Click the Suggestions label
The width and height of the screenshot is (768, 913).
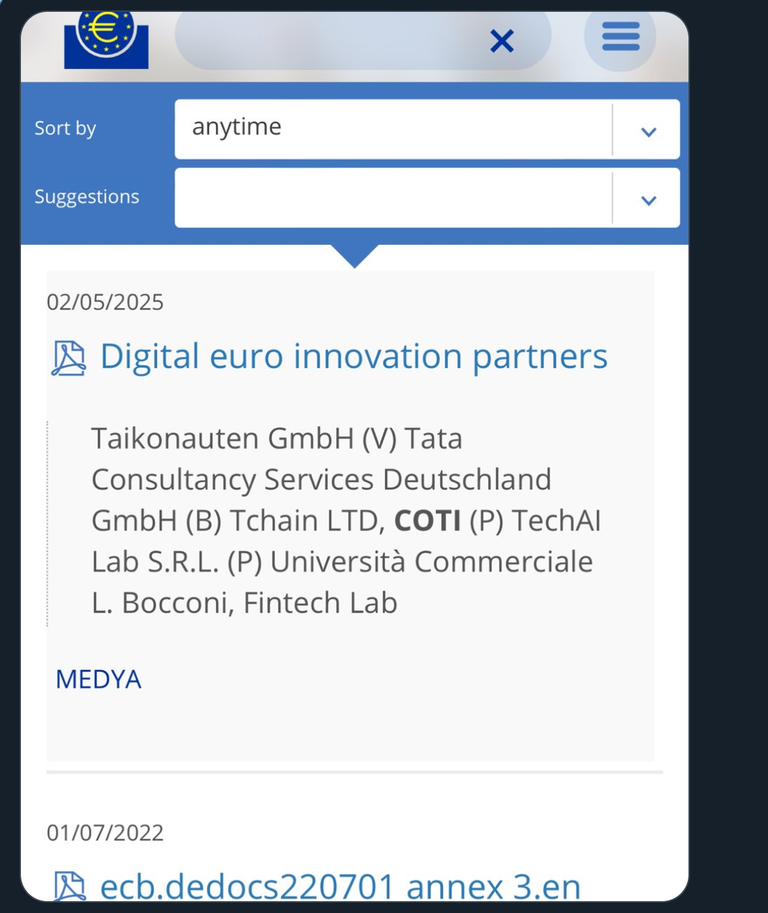[87, 197]
